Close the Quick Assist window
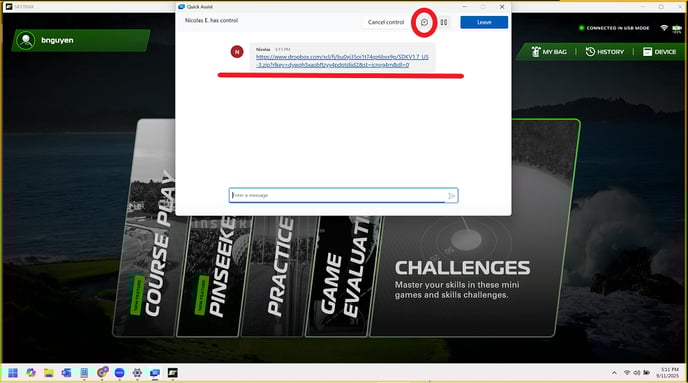 click(x=502, y=7)
